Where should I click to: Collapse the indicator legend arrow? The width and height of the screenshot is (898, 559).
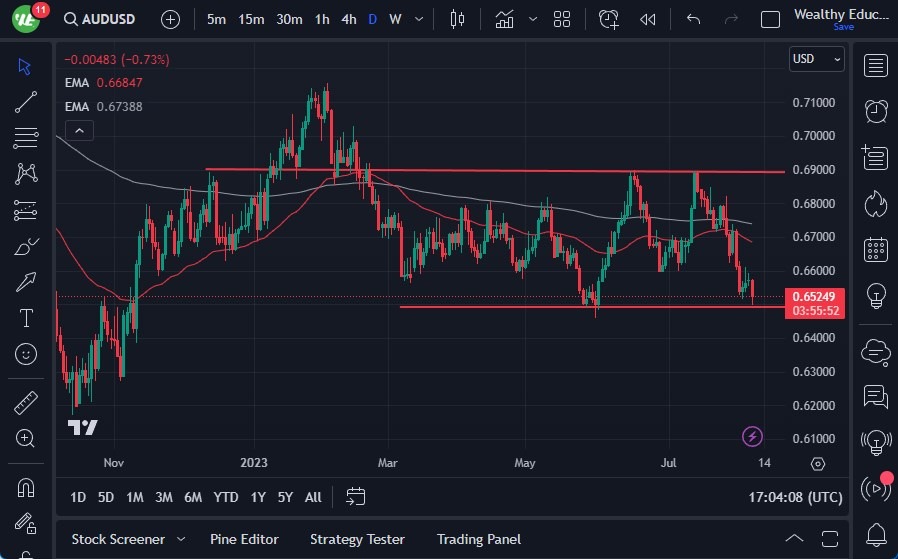79,130
